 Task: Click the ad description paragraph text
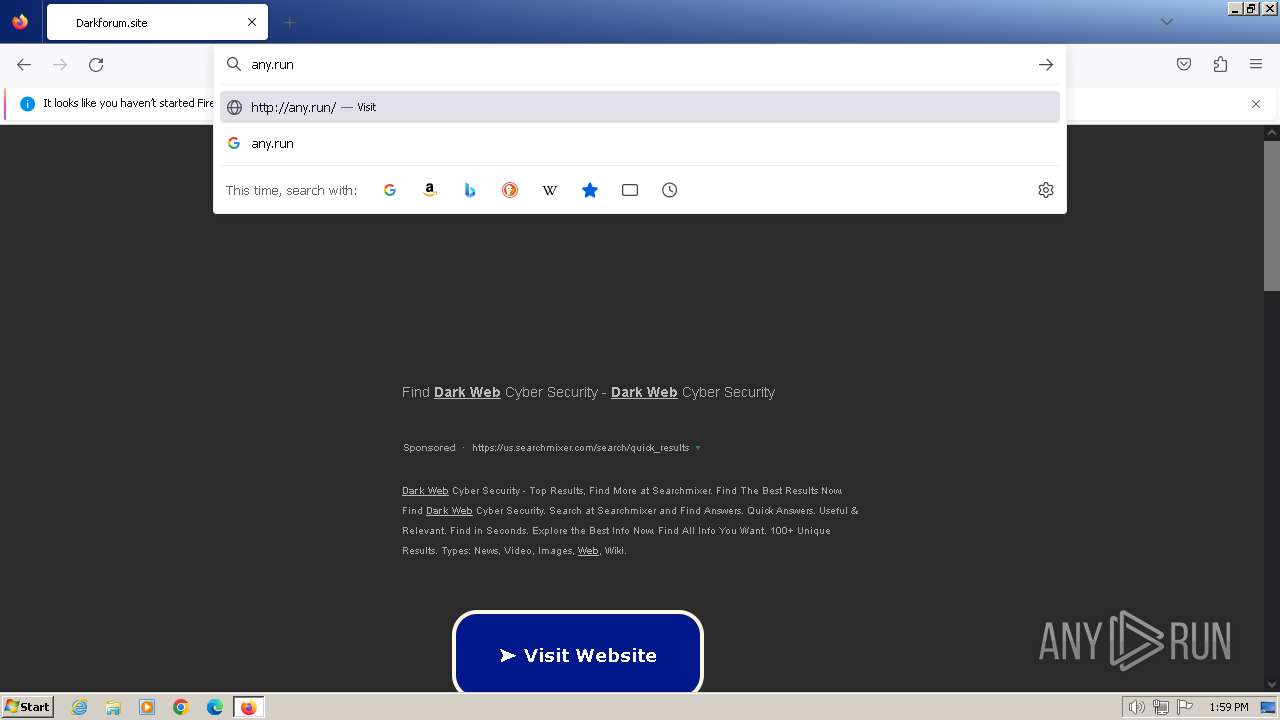630,520
